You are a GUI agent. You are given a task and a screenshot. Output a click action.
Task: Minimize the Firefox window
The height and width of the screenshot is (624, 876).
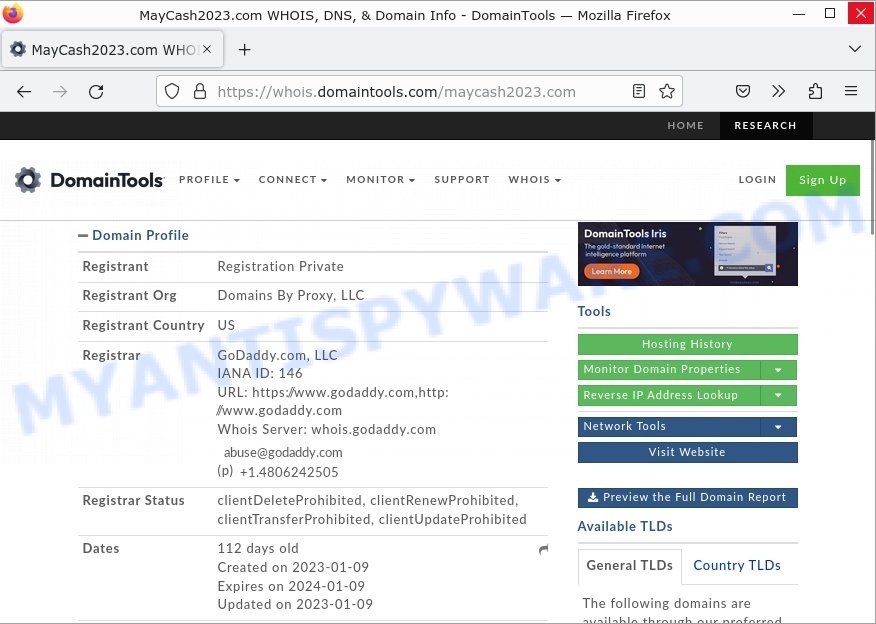coord(799,13)
